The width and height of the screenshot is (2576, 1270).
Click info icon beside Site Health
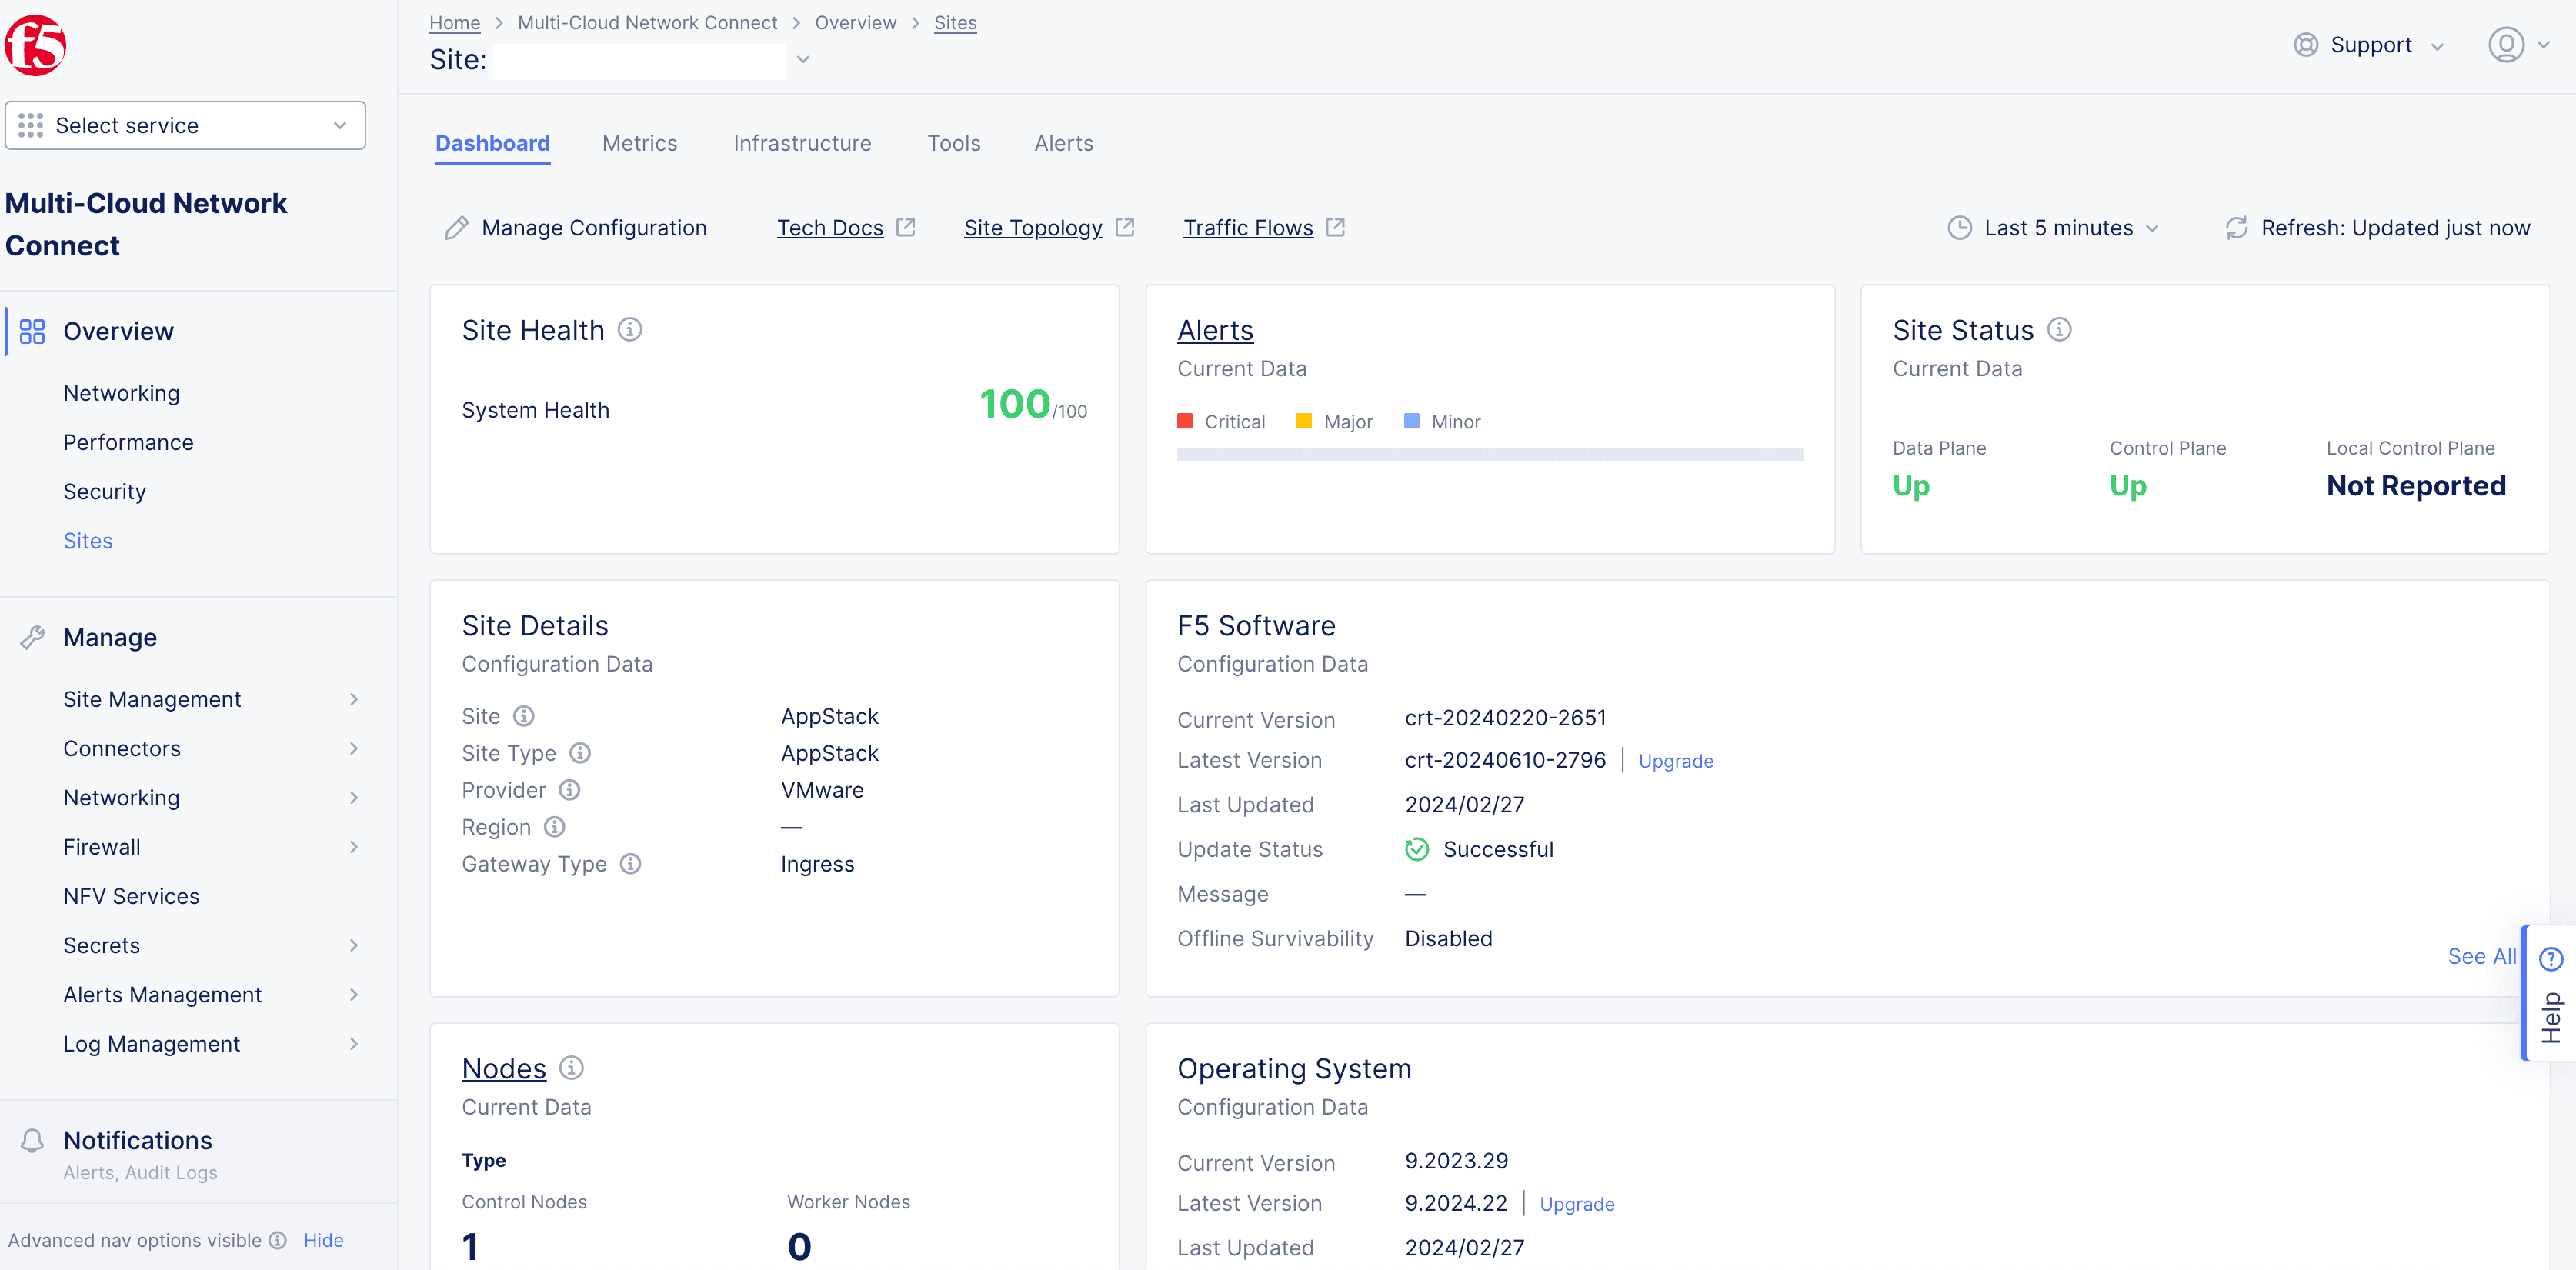pyautogui.click(x=630, y=329)
